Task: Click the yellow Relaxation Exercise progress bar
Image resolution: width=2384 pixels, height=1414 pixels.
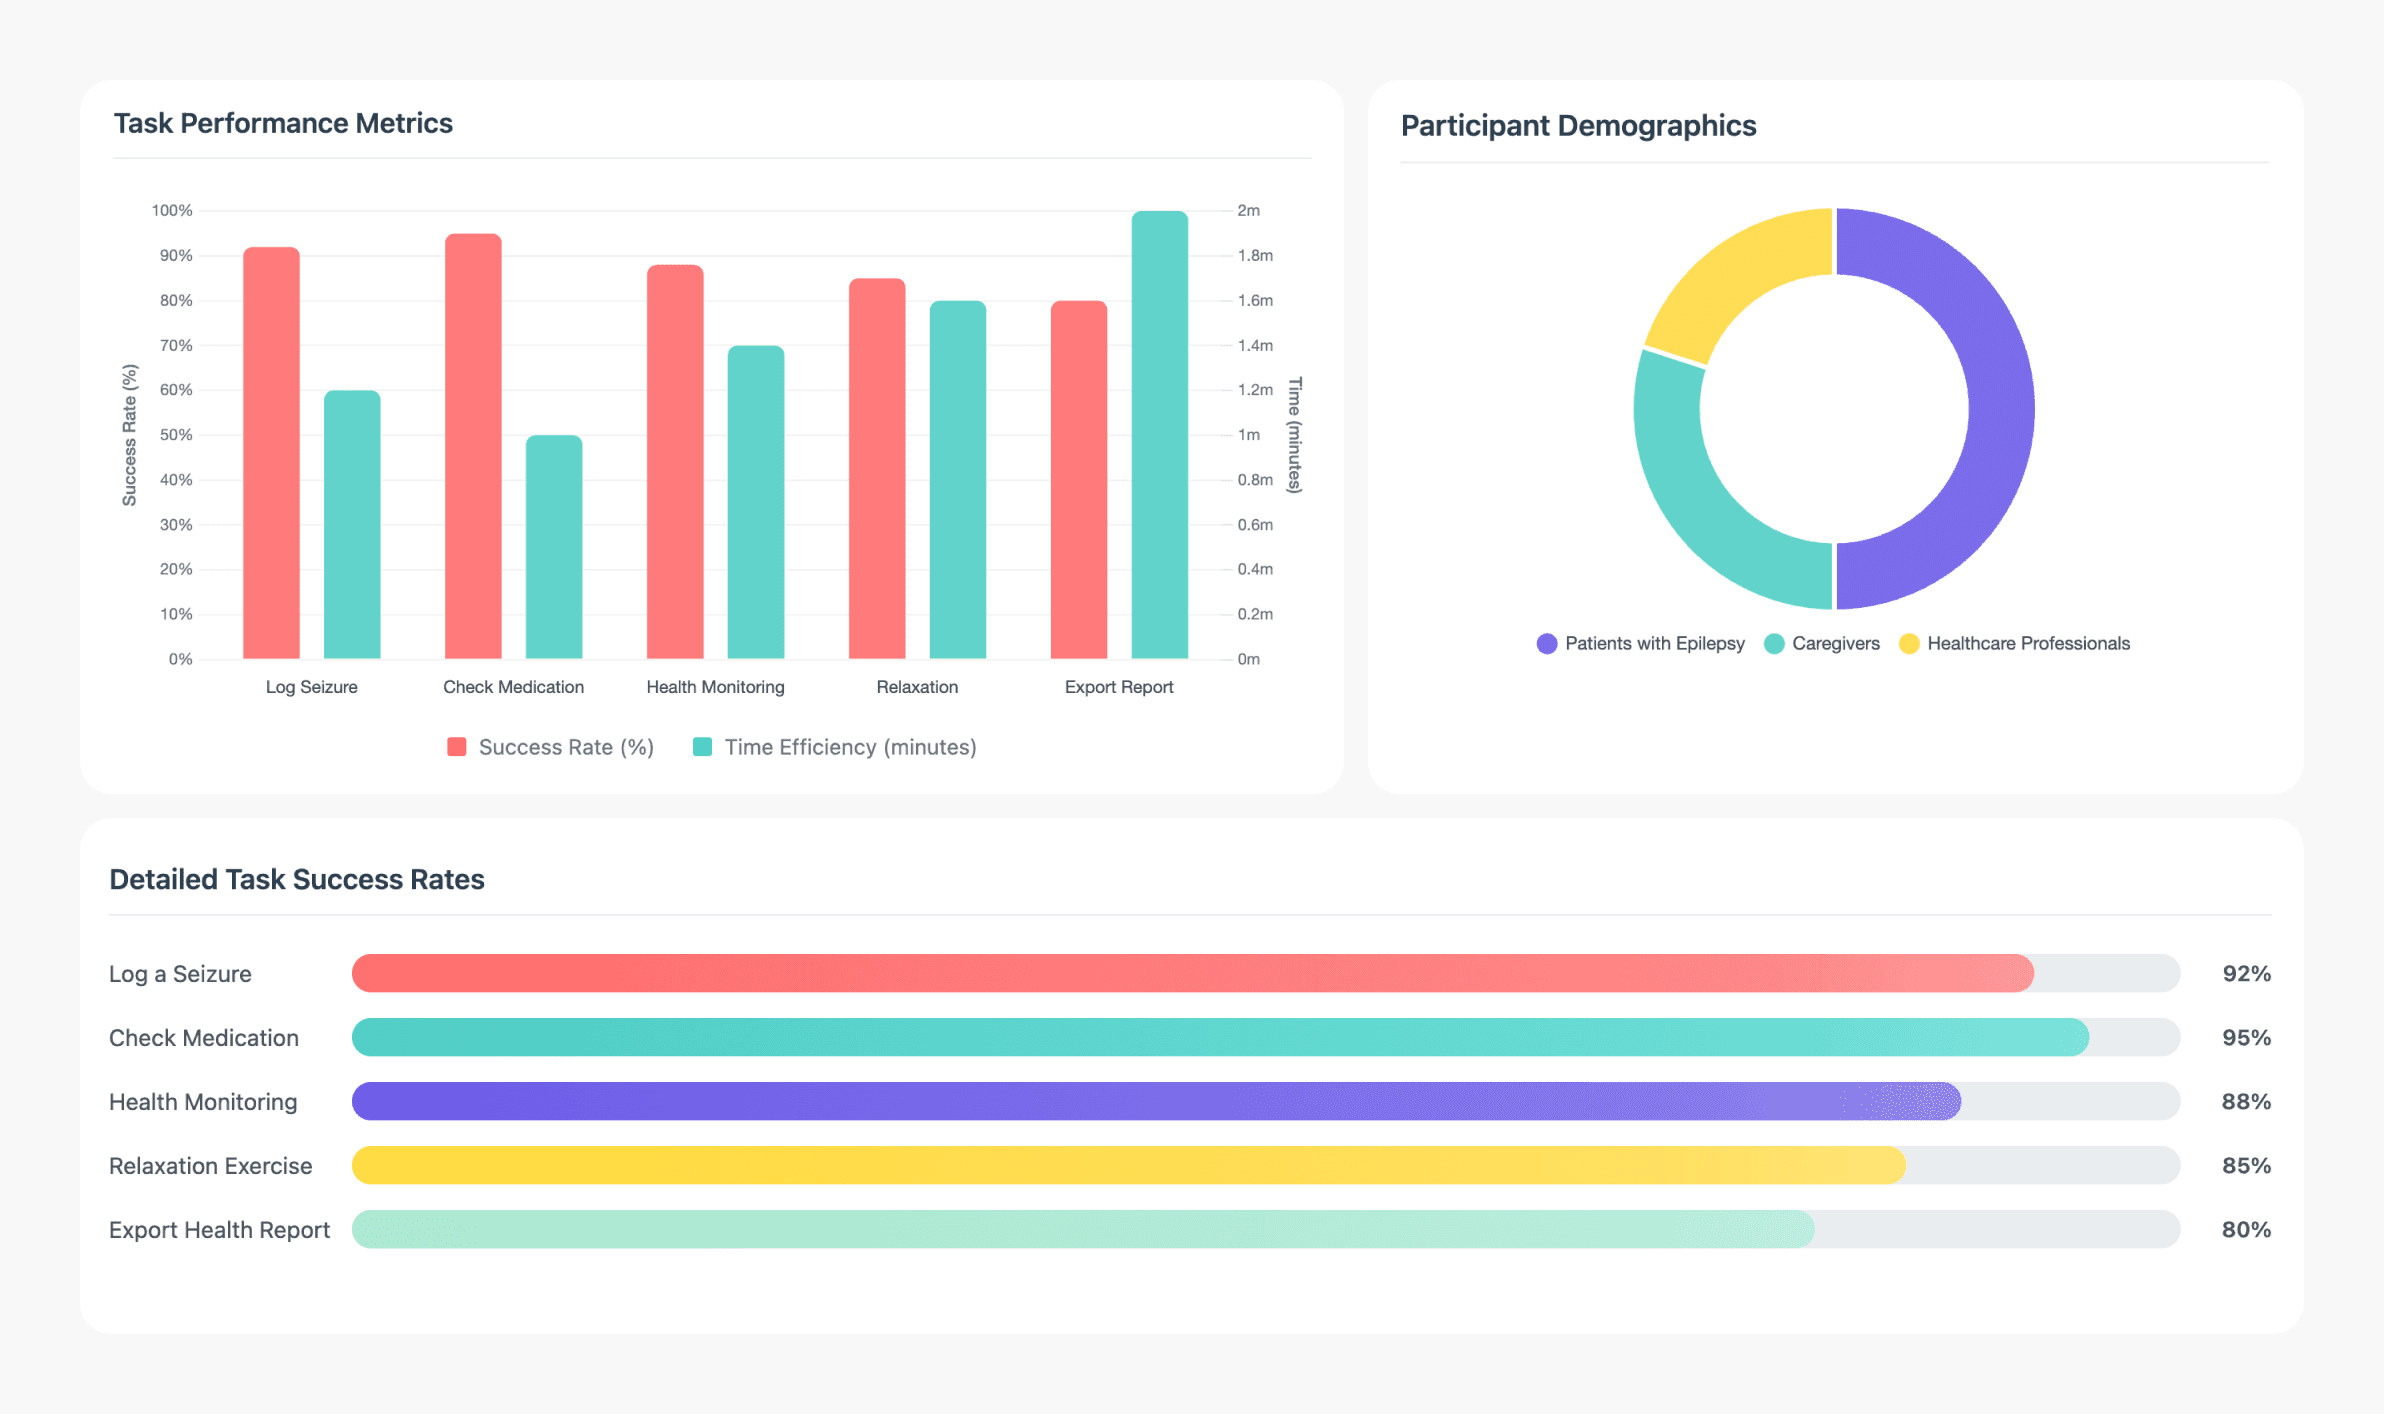Action: click(x=1128, y=1165)
